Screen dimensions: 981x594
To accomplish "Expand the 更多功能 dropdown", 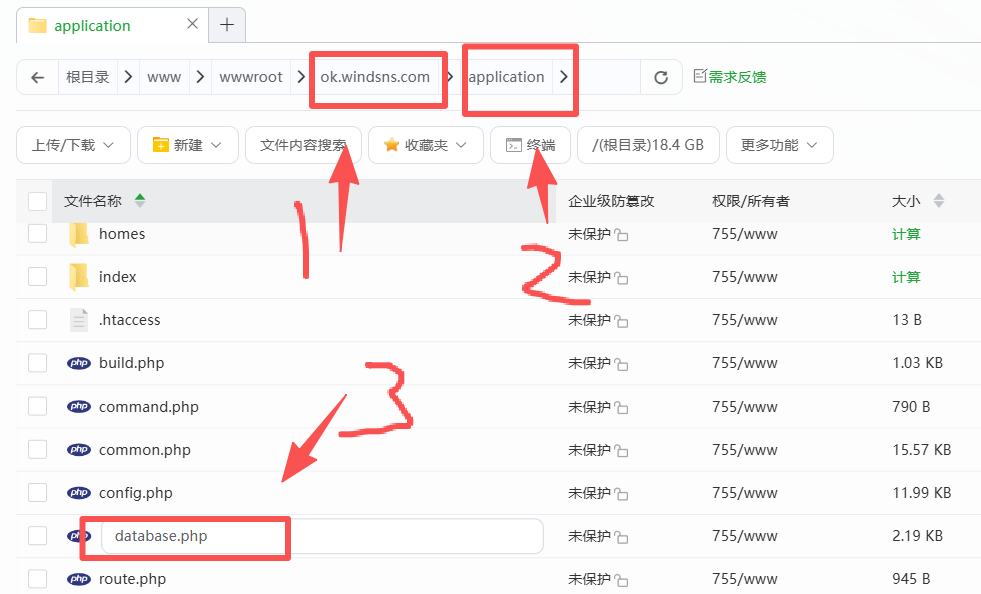I will [x=779, y=145].
